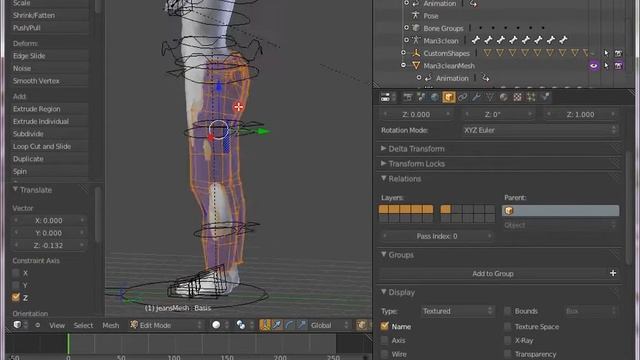
Task: Open the Select menu in 3D header
Action: (83, 325)
